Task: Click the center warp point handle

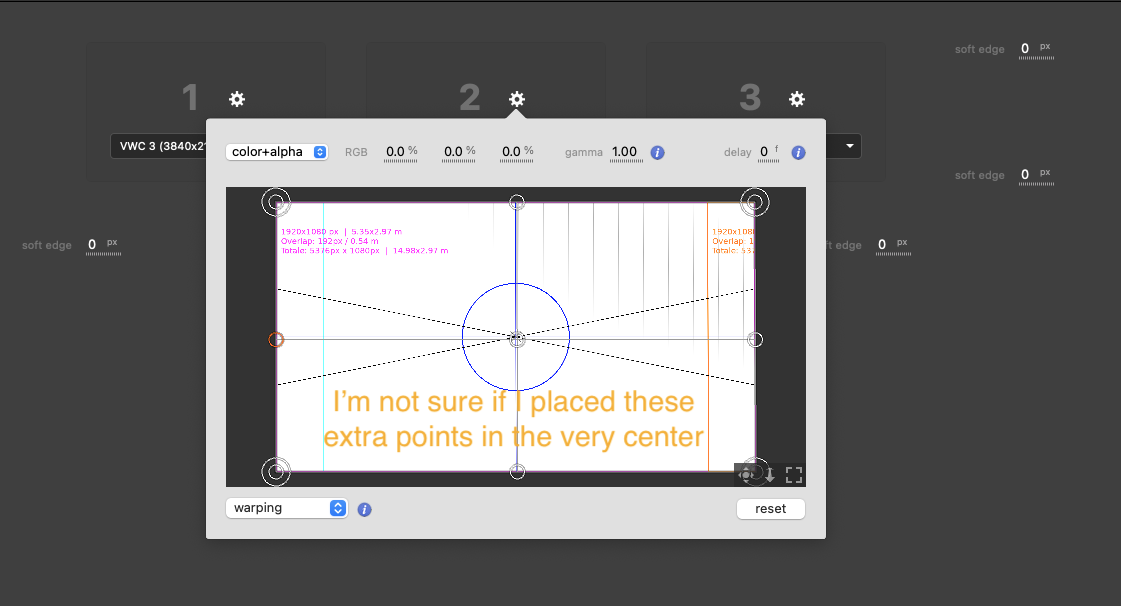Action: click(516, 340)
